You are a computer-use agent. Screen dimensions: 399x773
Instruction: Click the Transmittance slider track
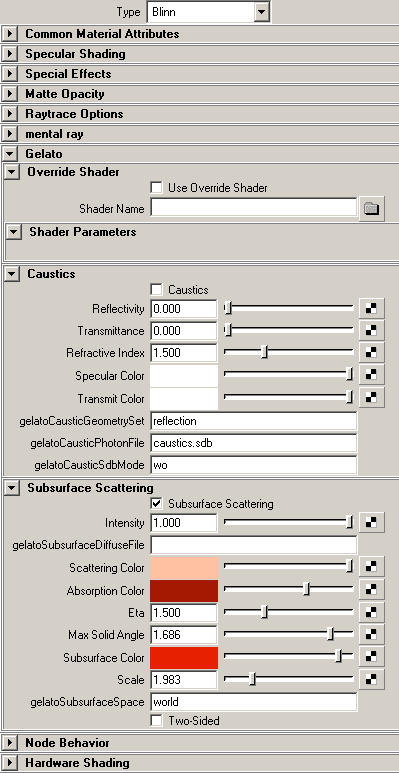pos(289,330)
